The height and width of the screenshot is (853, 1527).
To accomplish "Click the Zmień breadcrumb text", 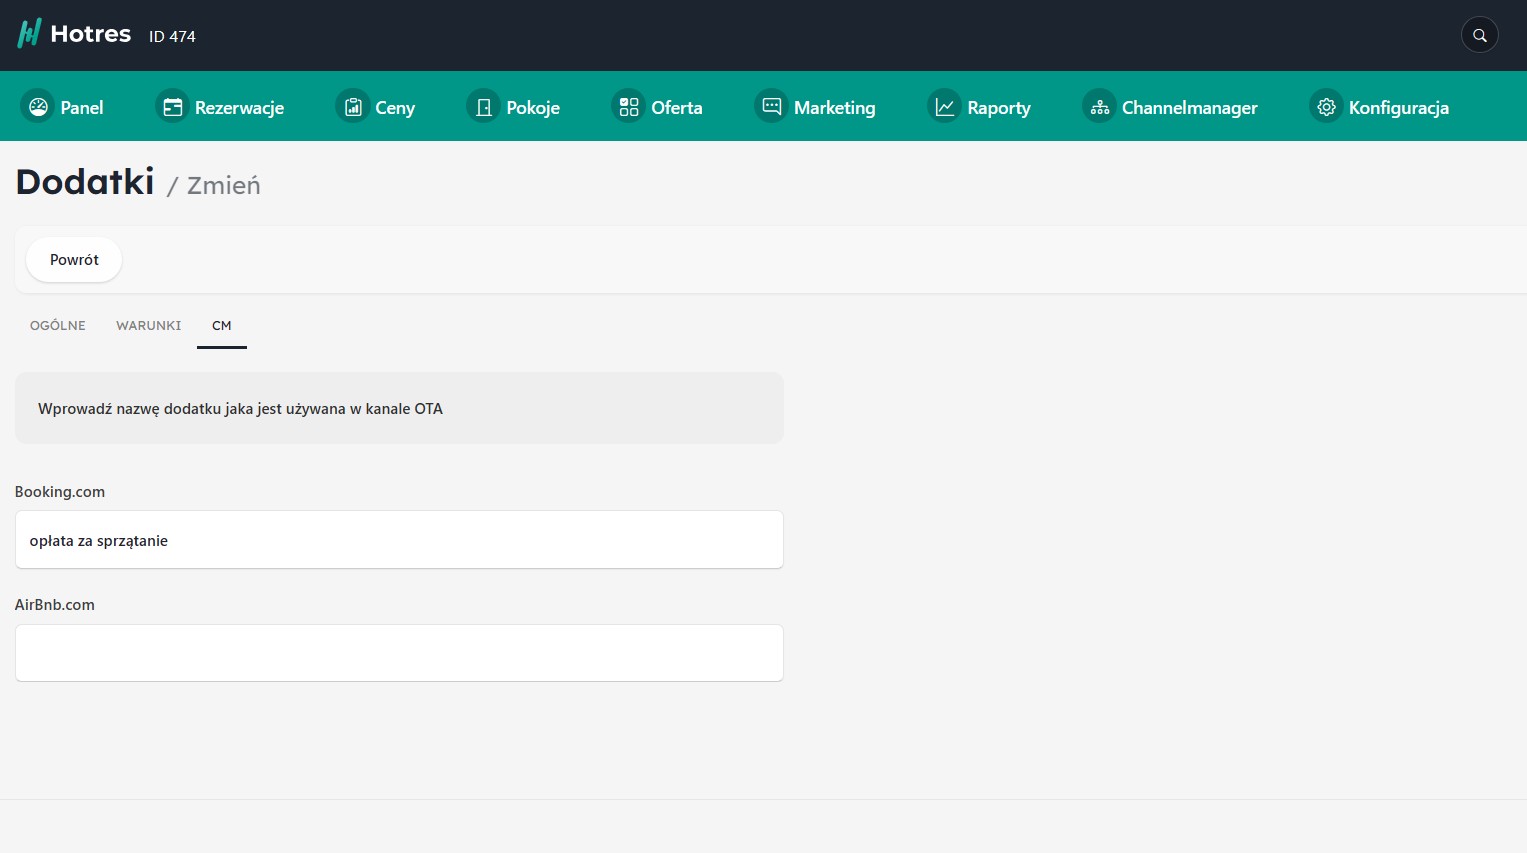I will [223, 185].
